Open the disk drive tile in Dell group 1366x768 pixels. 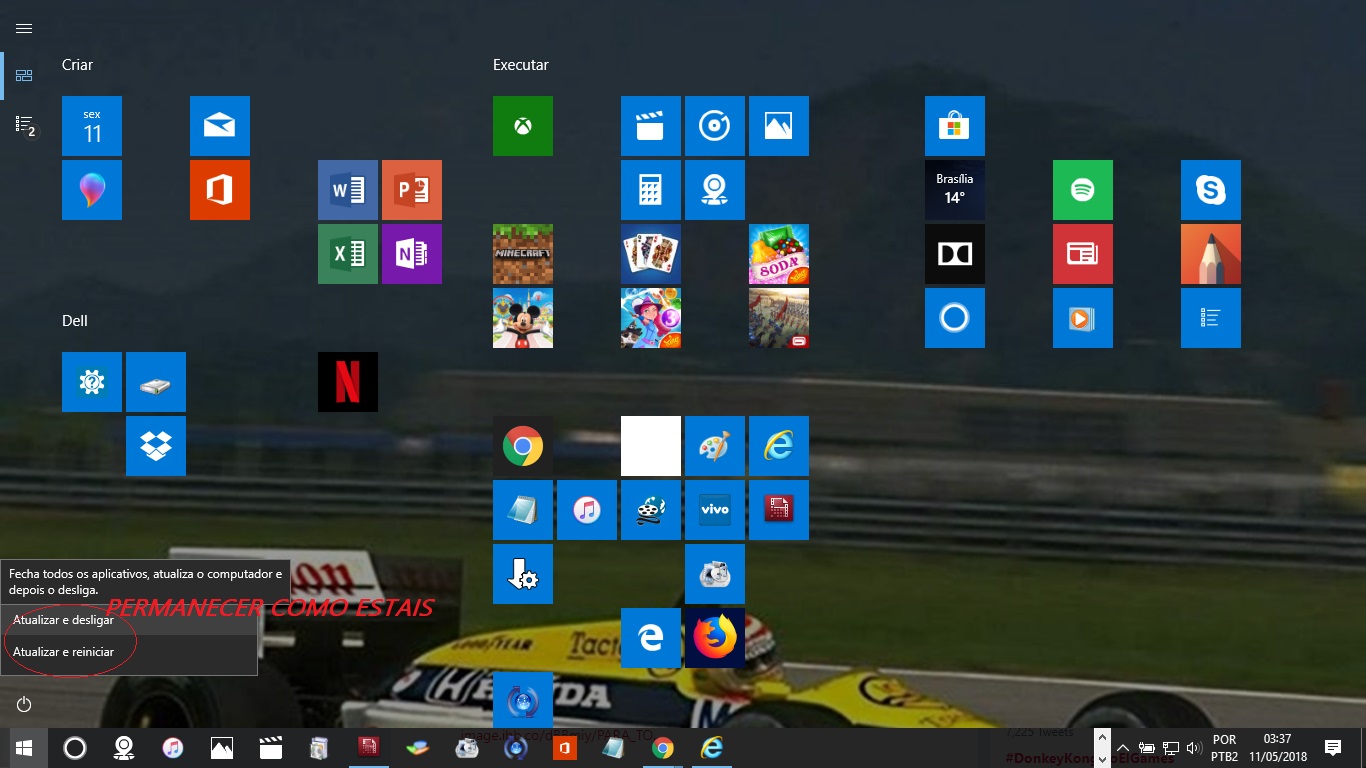(156, 382)
